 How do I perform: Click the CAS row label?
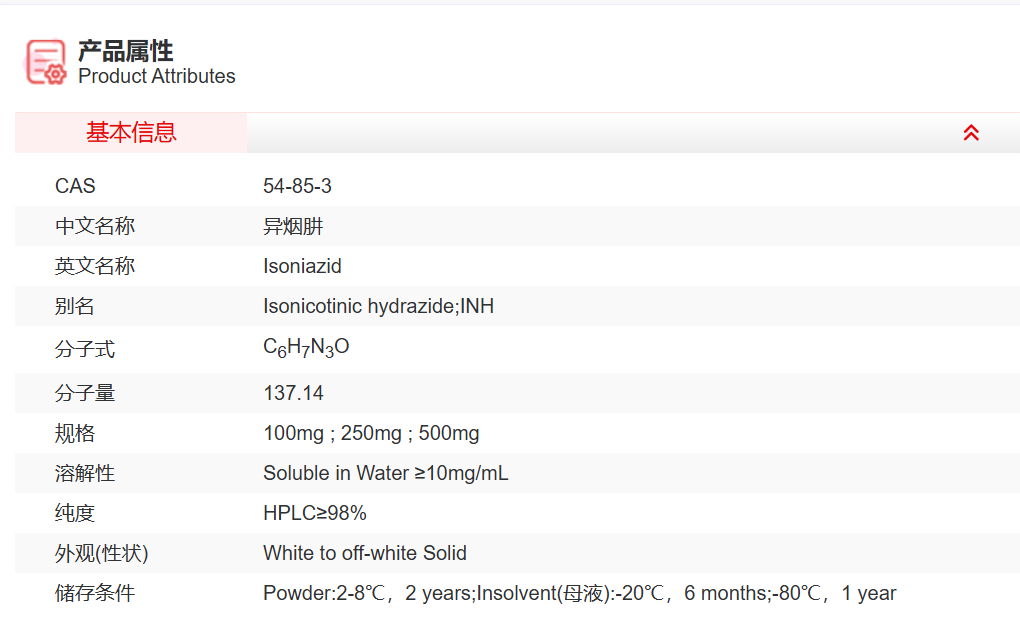75,186
